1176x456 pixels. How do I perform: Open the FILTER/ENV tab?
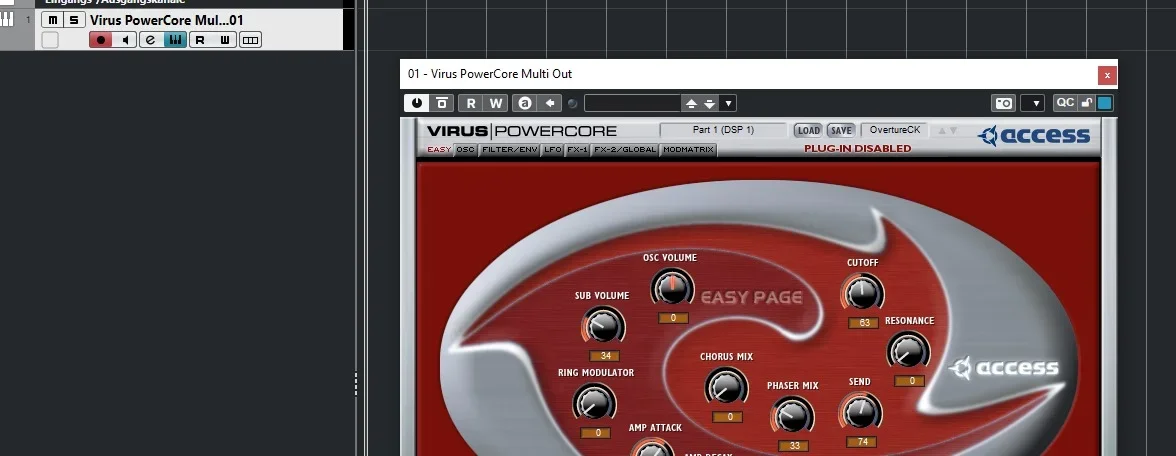510,149
